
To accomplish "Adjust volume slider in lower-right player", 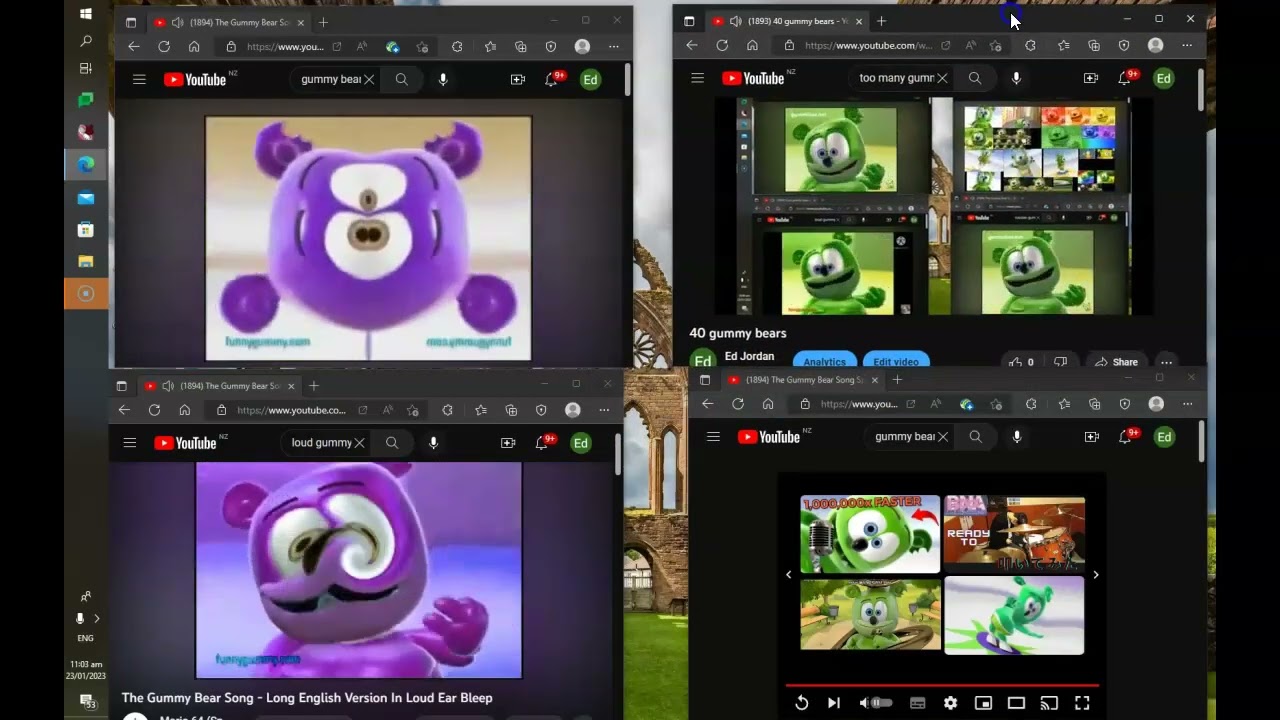I will point(882,703).
